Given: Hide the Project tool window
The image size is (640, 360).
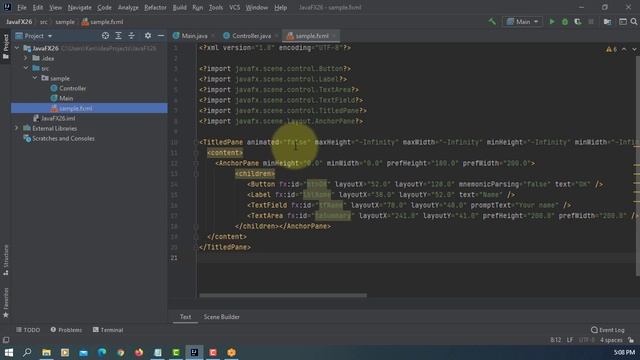Looking at the screenshot, I should click(x=161, y=36).
